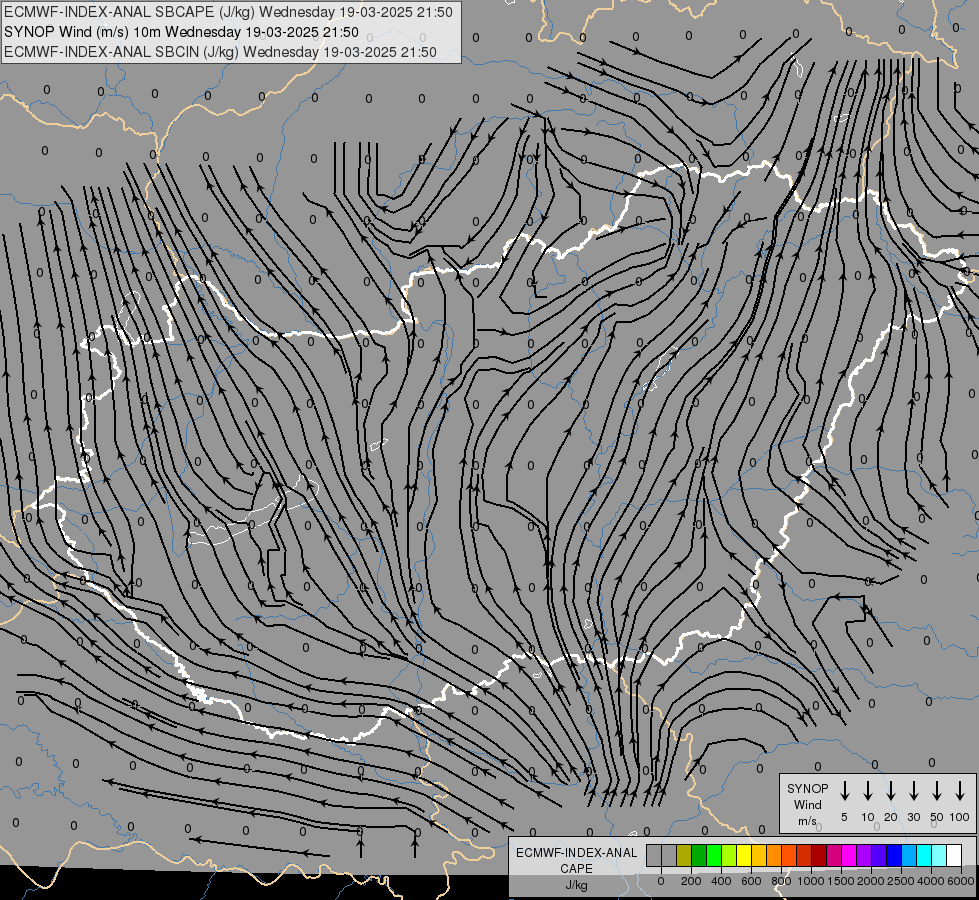979x900 pixels.
Task: Click the SBCAPE title line at top
Action: tap(228, 12)
